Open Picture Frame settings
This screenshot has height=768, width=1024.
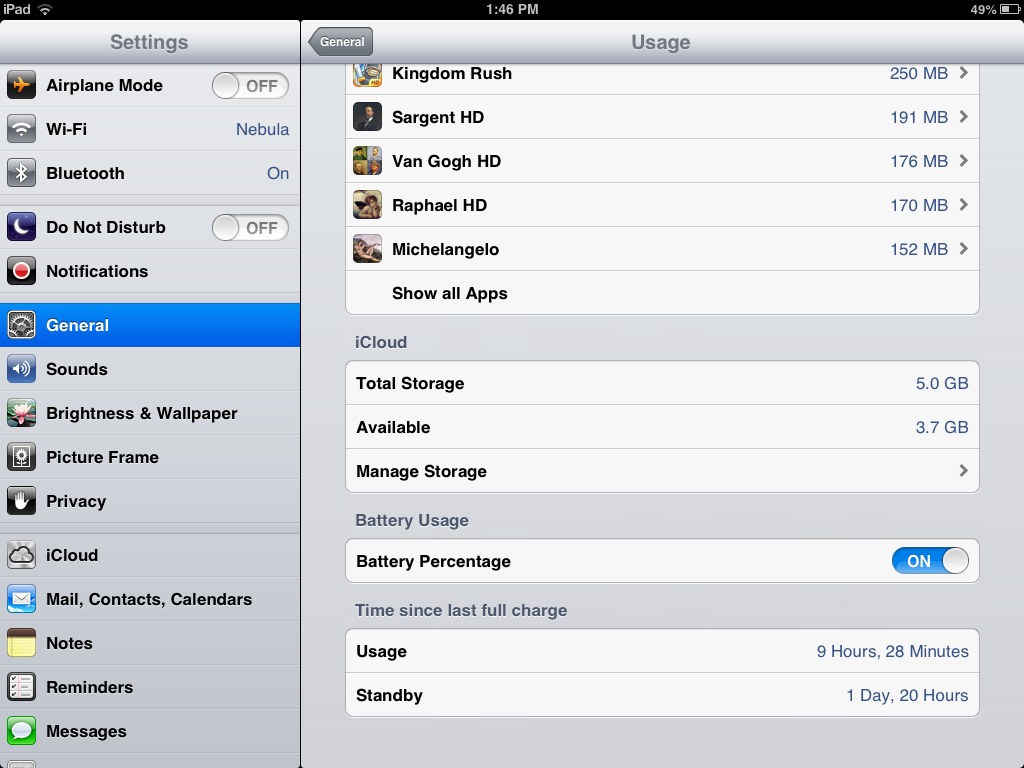(x=150, y=457)
